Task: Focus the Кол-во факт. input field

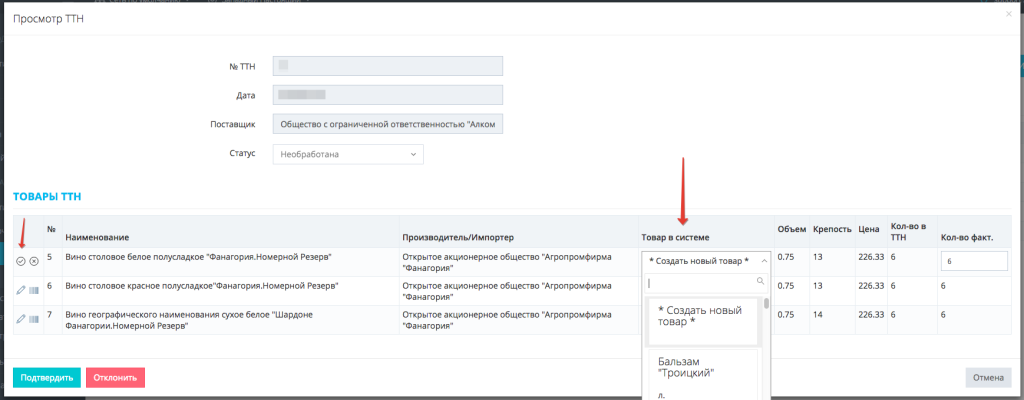Action: tap(973, 261)
